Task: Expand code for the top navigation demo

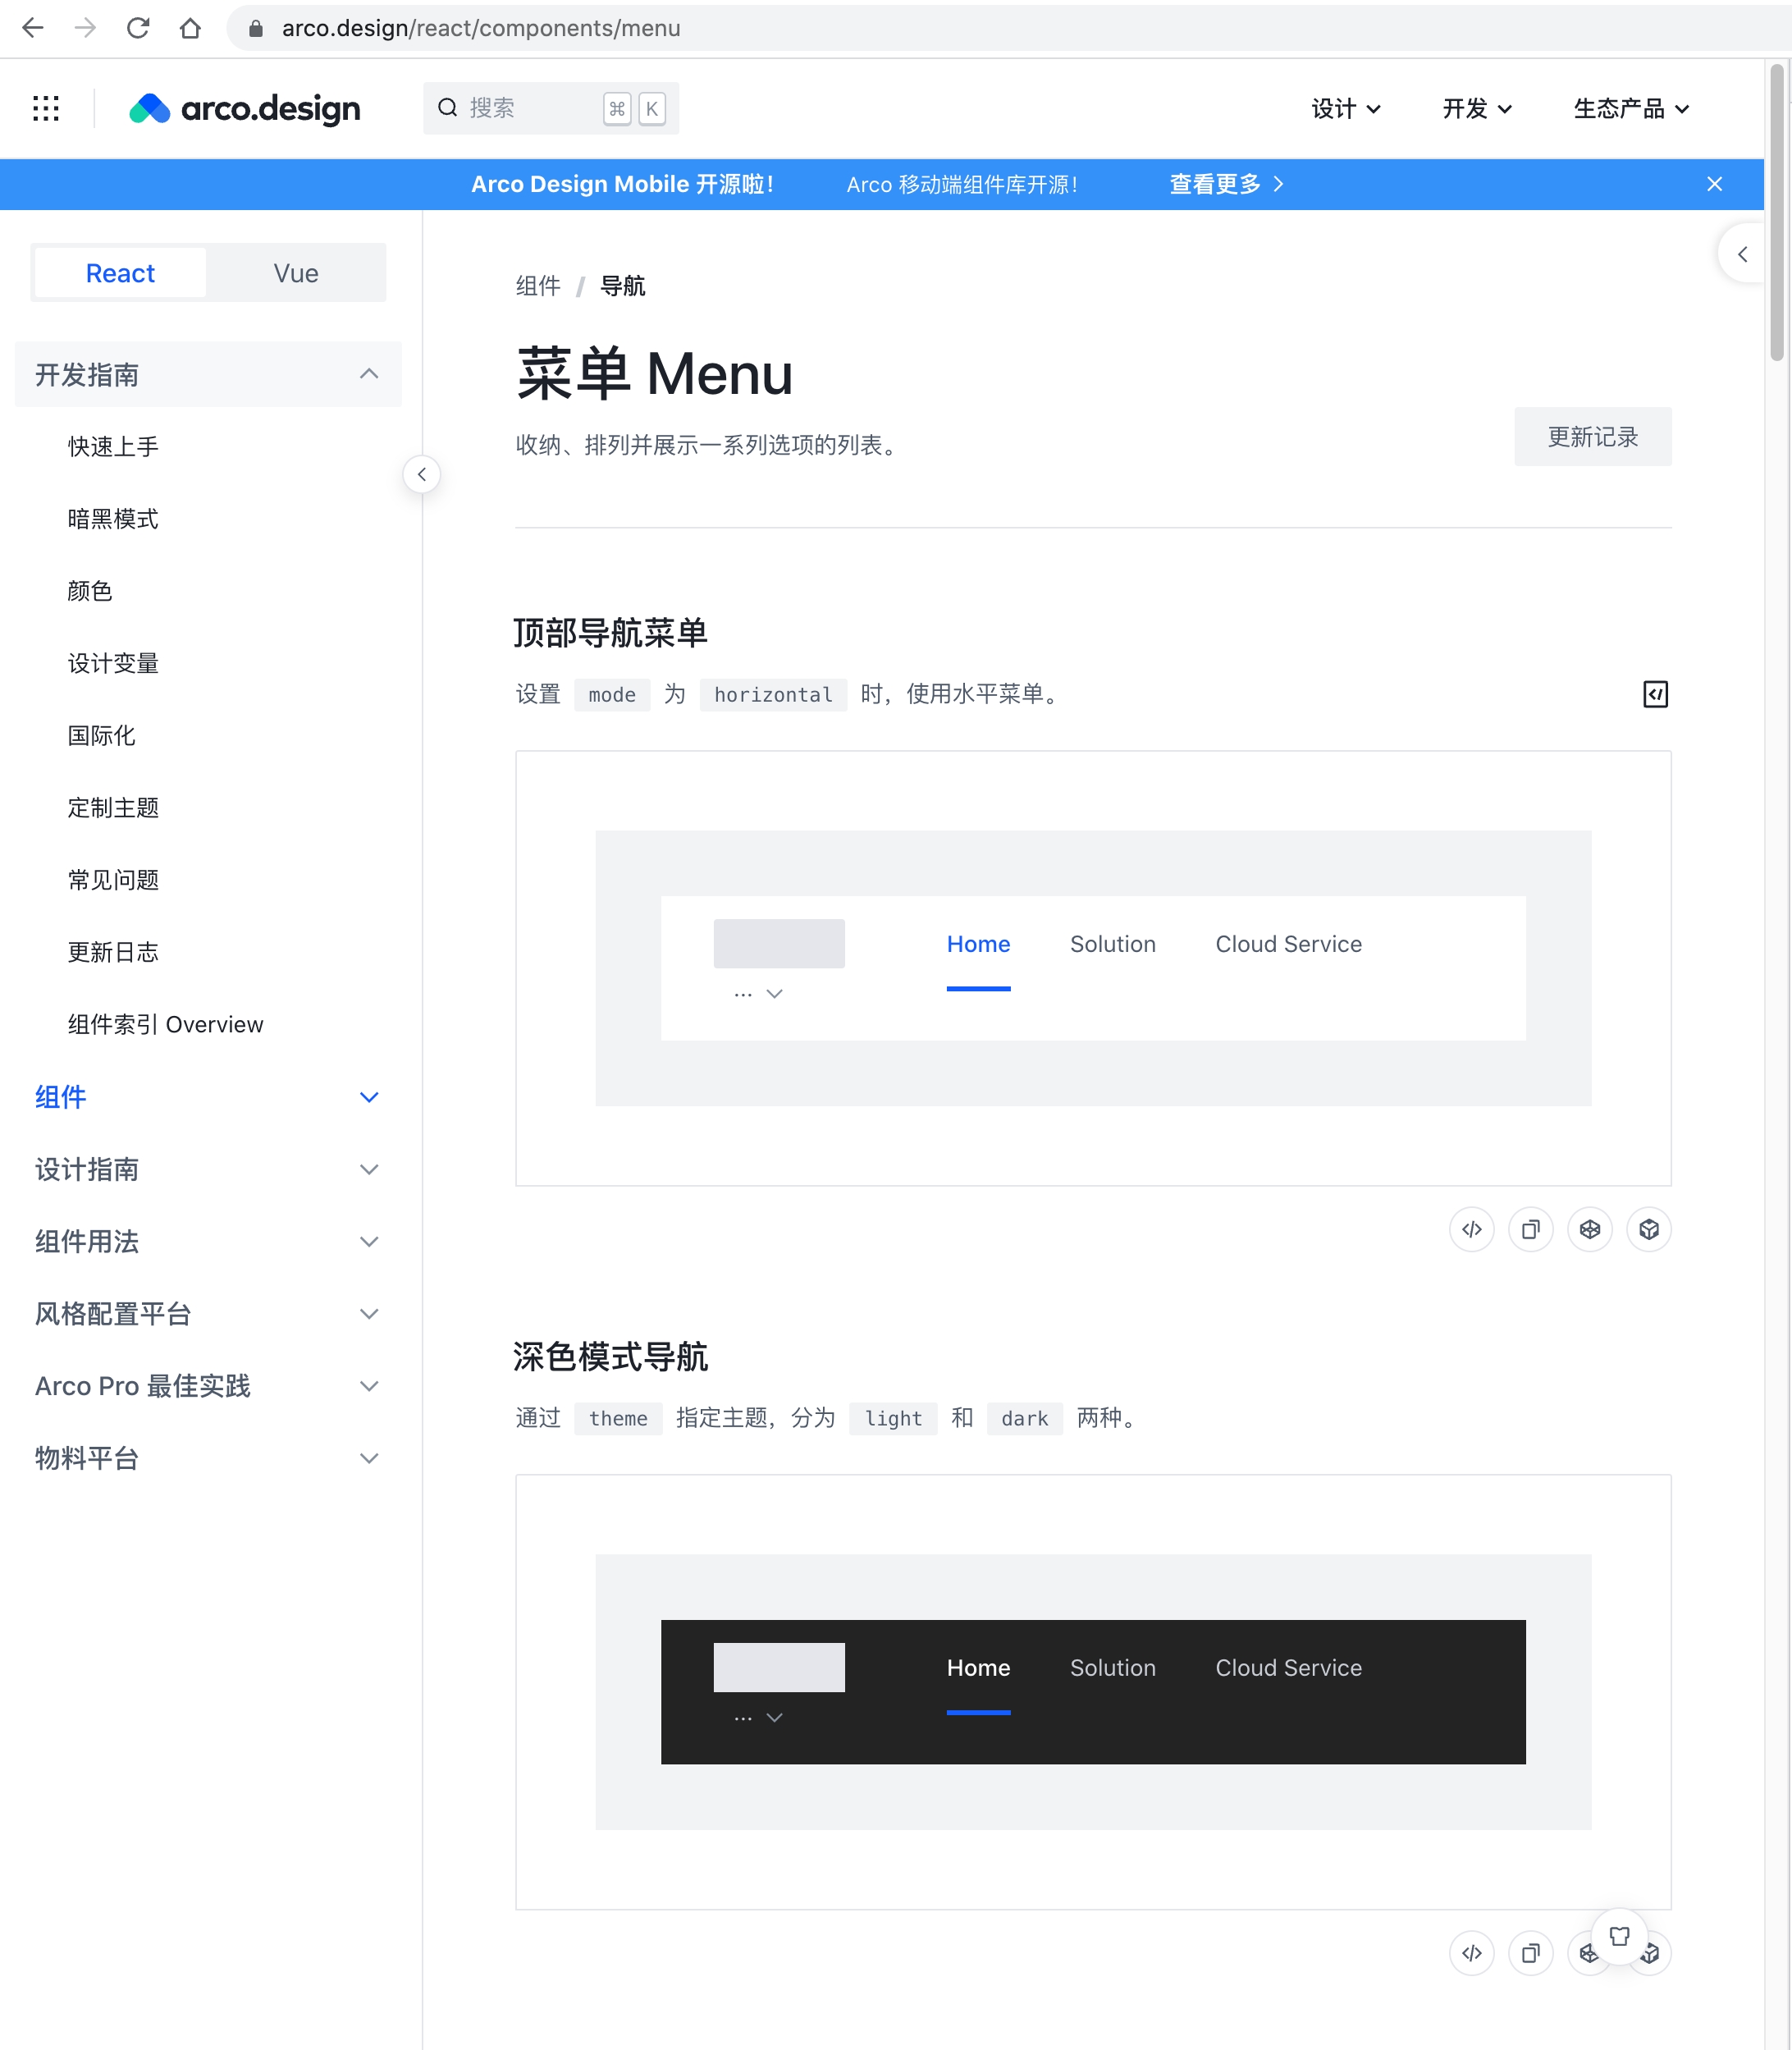Action: click(1471, 1229)
